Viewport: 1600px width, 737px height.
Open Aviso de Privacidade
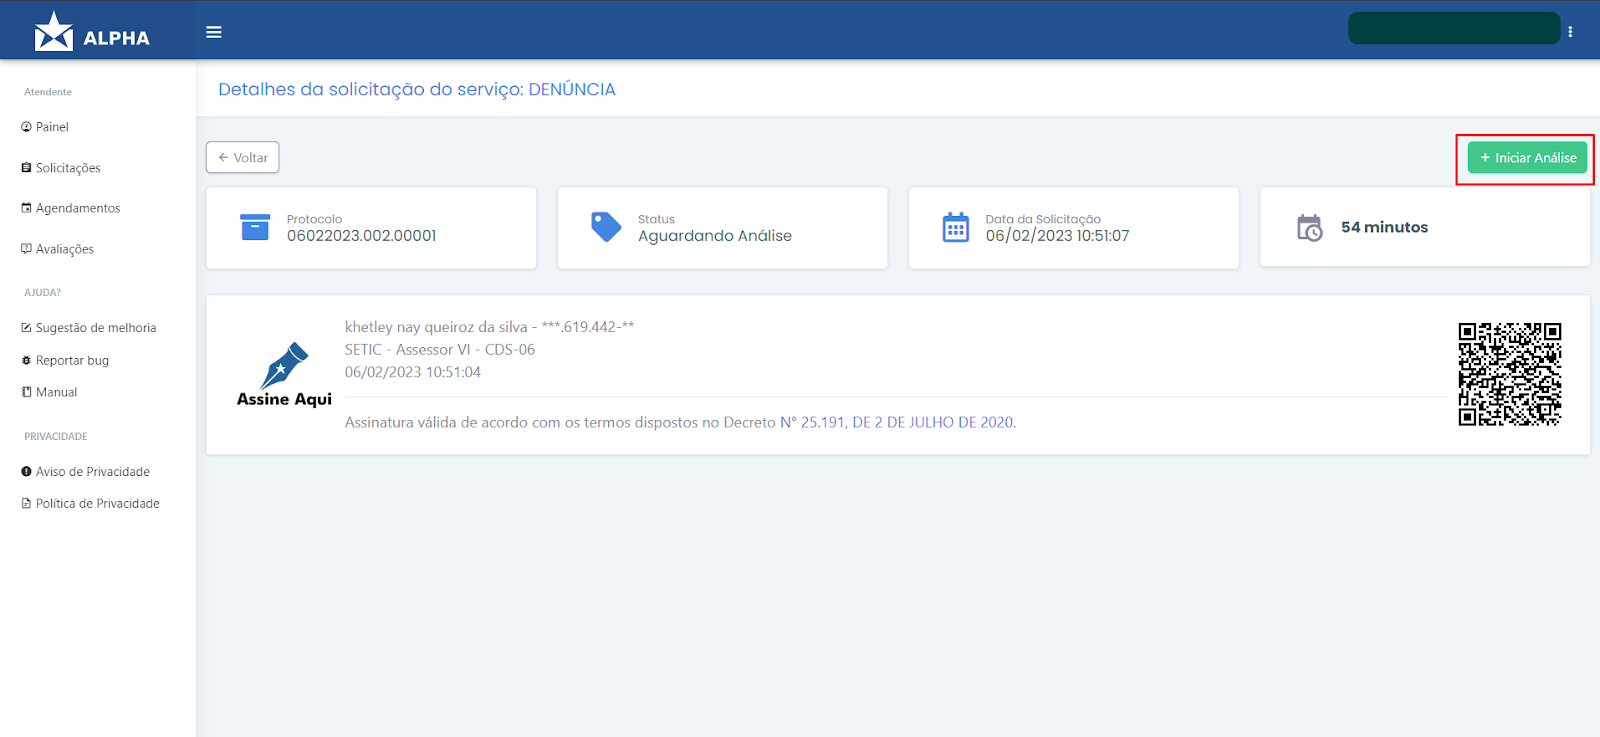85,472
